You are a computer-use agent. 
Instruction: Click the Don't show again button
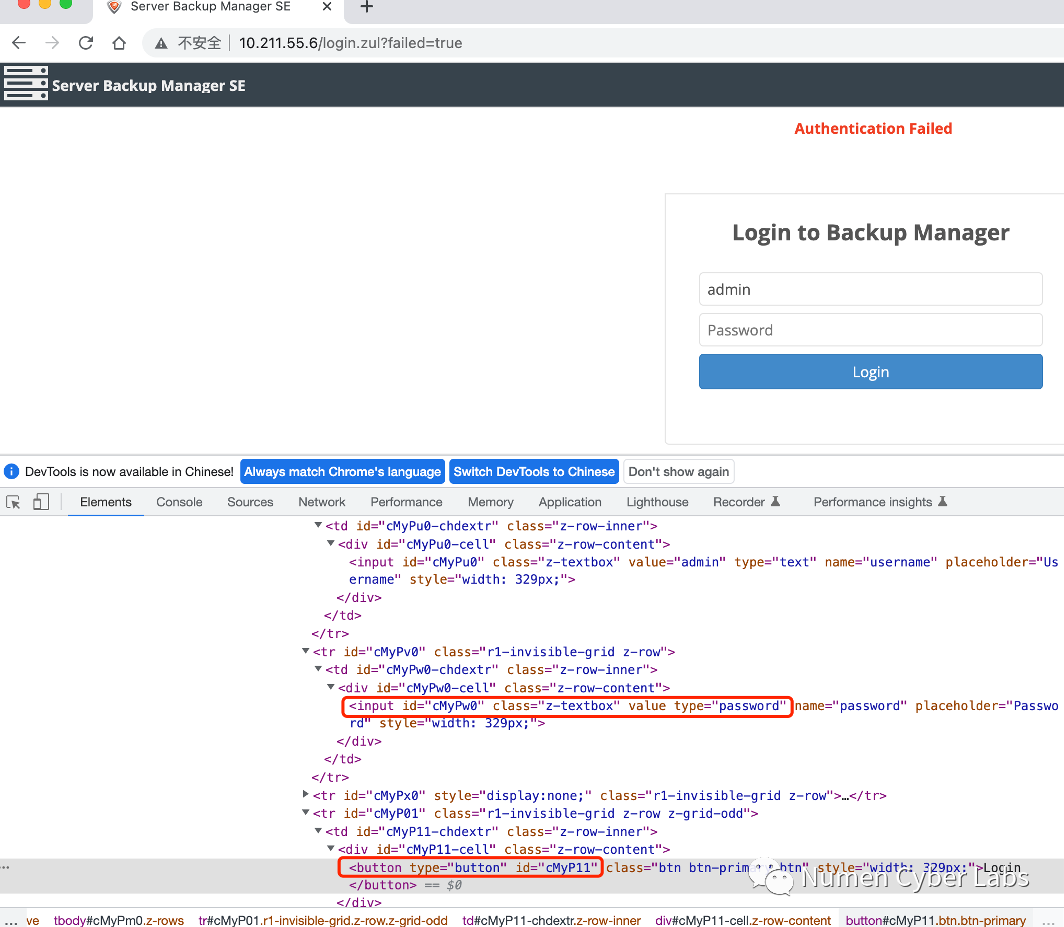click(679, 471)
